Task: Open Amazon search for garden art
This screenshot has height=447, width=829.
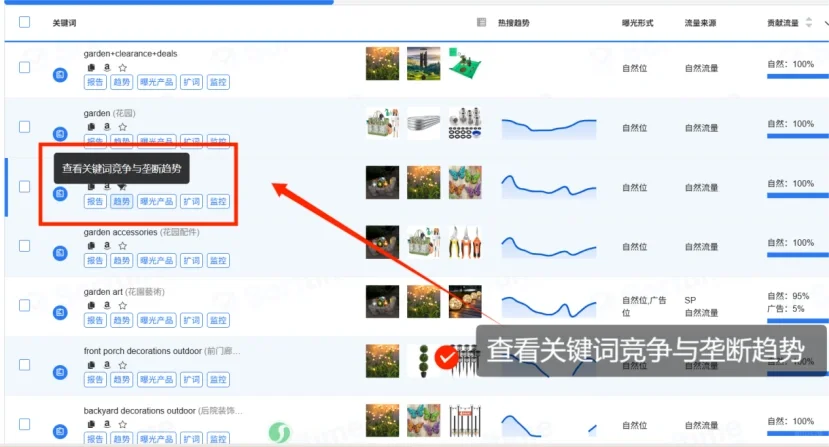Action: pos(107,305)
